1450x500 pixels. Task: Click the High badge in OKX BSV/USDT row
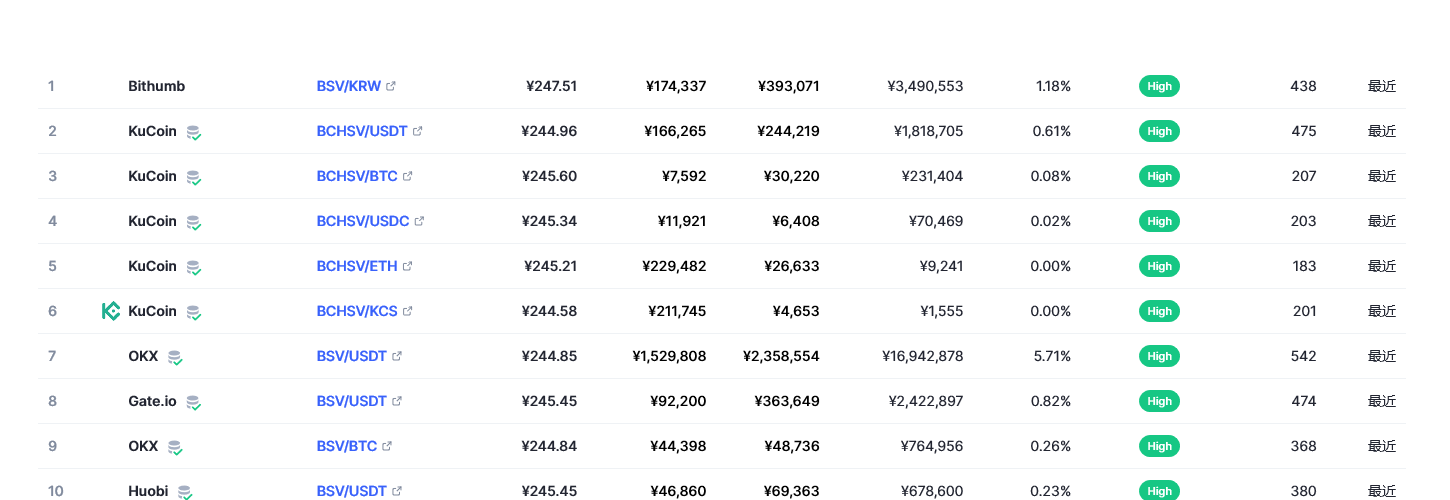click(x=1159, y=356)
